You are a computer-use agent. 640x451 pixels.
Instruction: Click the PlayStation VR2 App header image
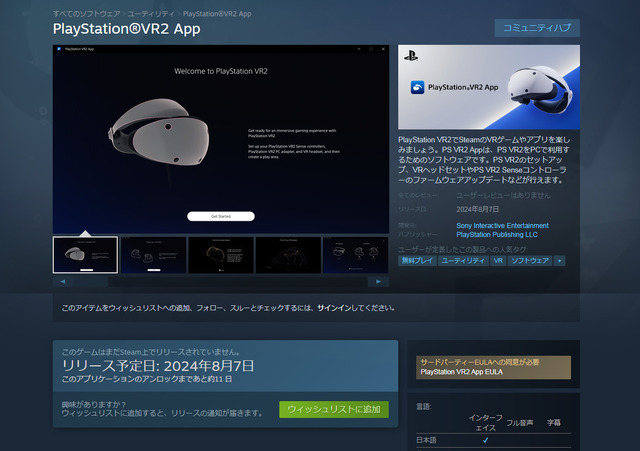click(x=488, y=87)
